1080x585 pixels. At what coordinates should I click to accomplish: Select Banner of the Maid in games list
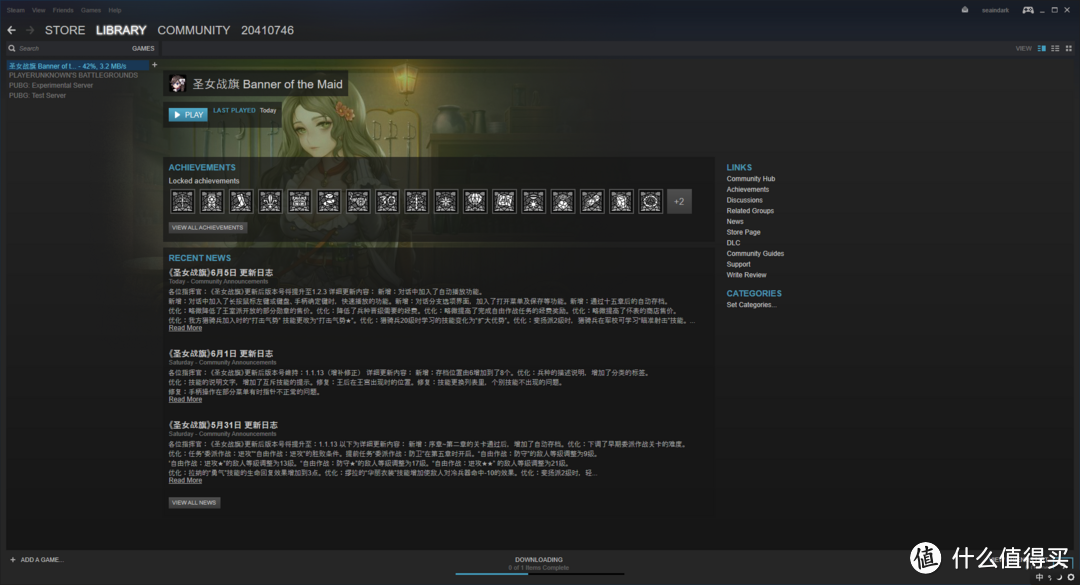[78, 65]
